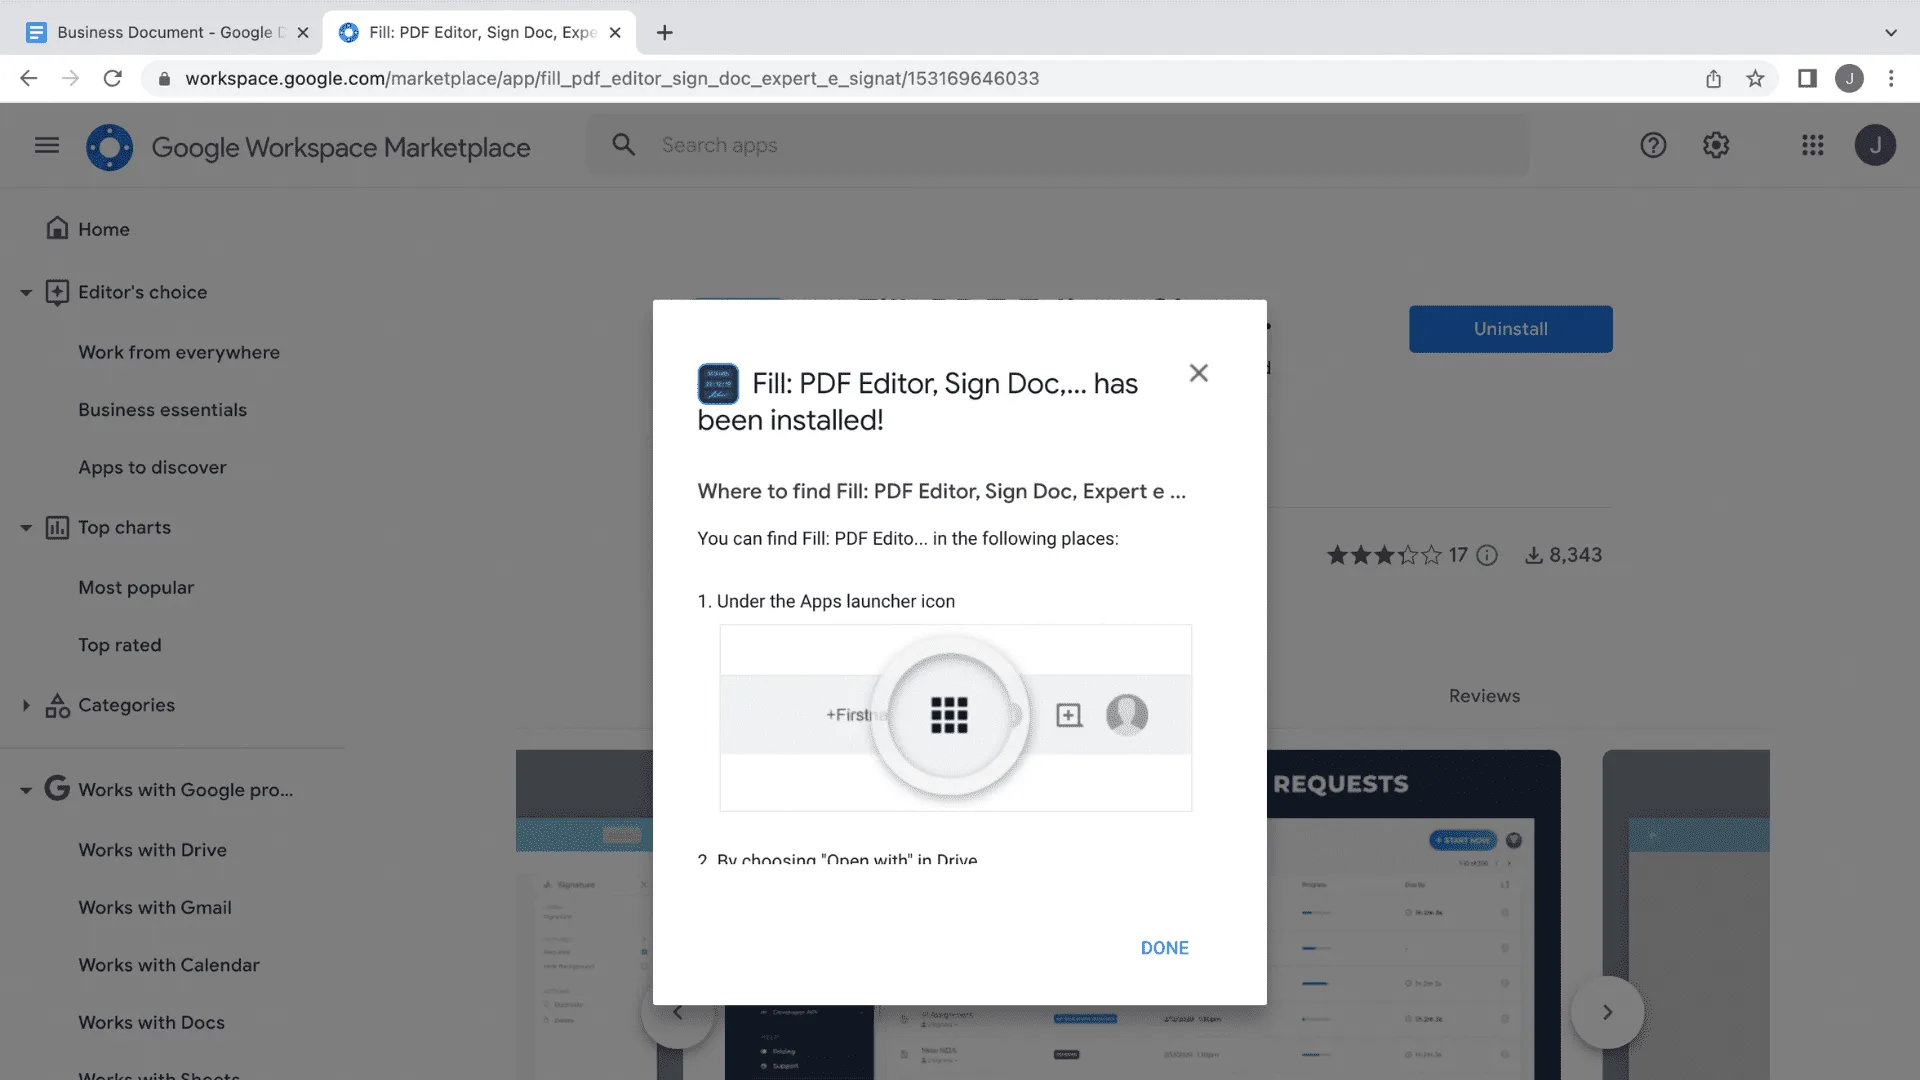Screen dimensions: 1920x1080
Task: Open the Google apps launcher grid
Action: click(x=1813, y=145)
